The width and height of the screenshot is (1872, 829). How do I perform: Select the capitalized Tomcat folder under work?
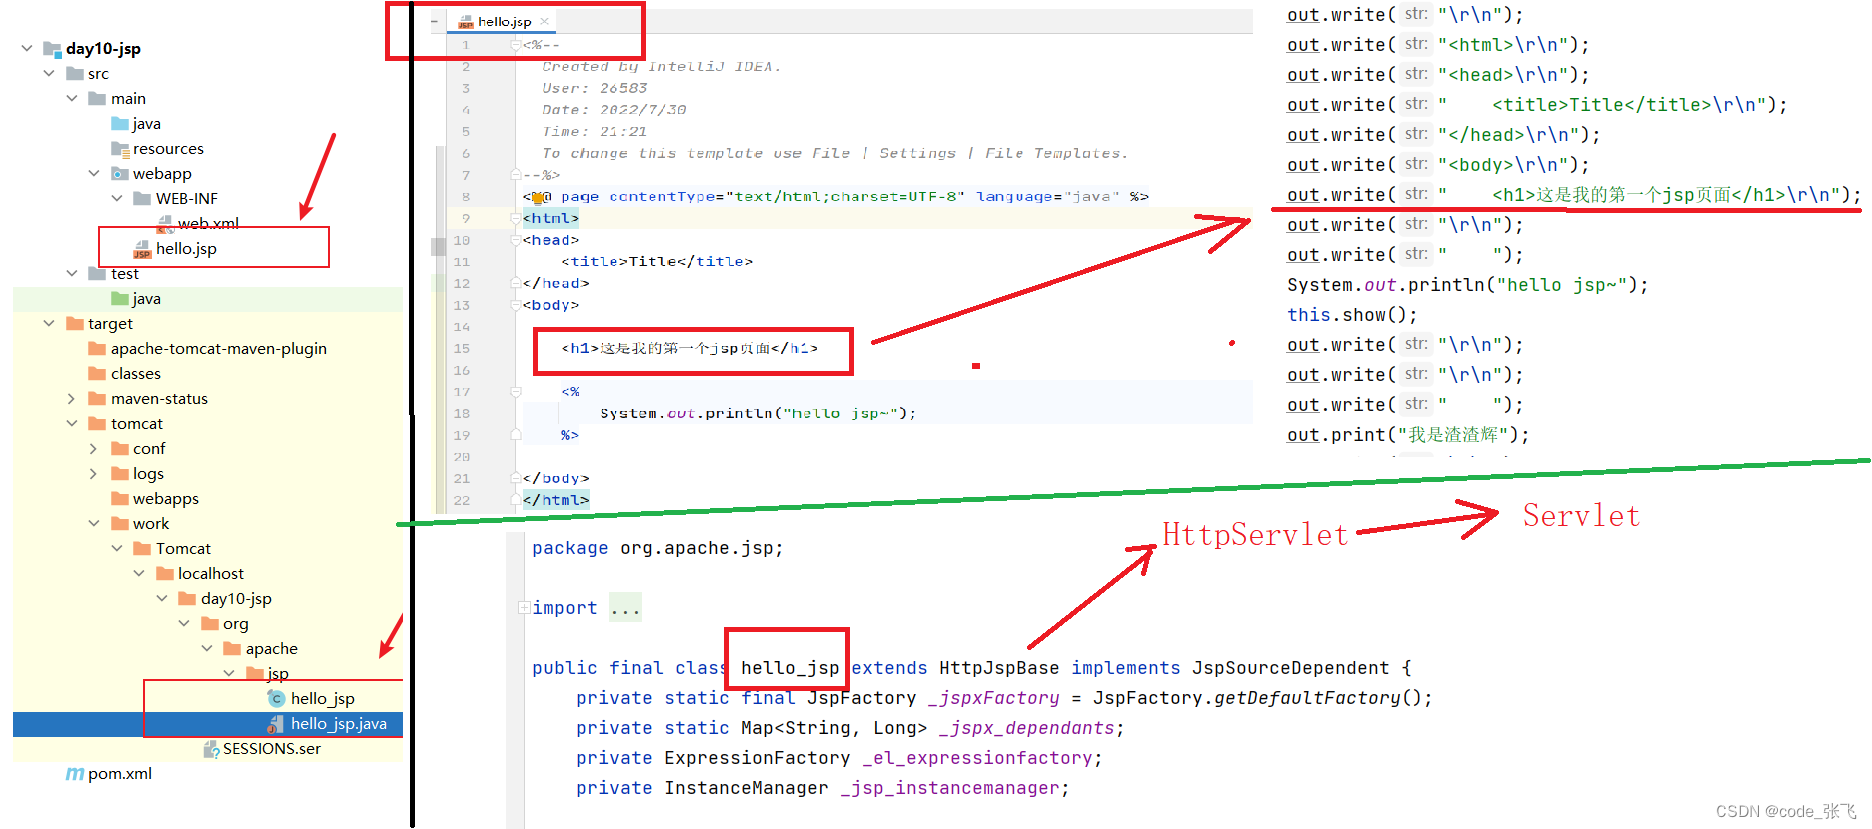tap(183, 549)
